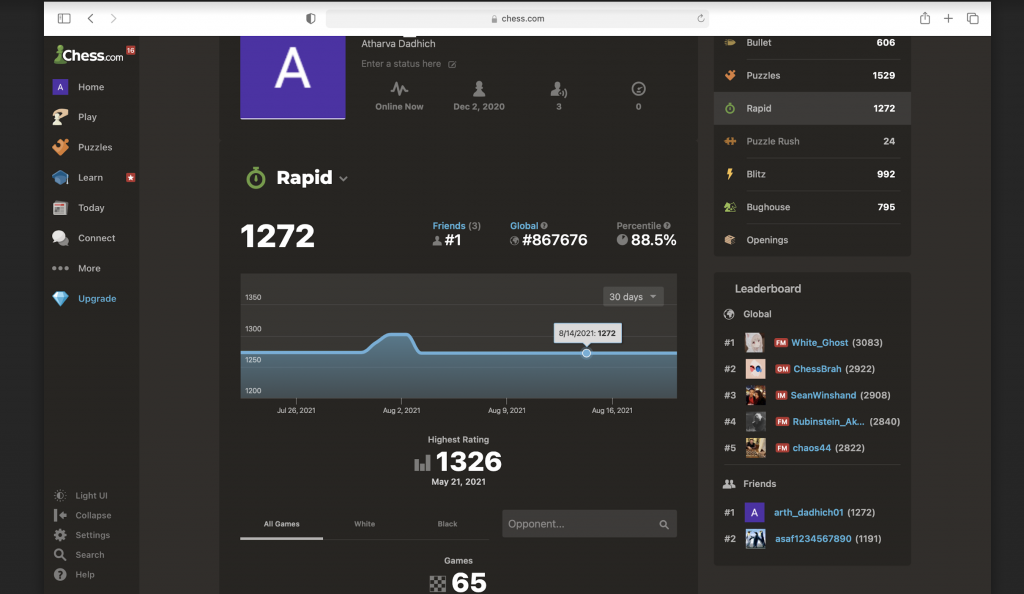The width and height of the screenshot is (1024, 594).
Task: Click the Online Now activity icon
Action: [399, 88]
